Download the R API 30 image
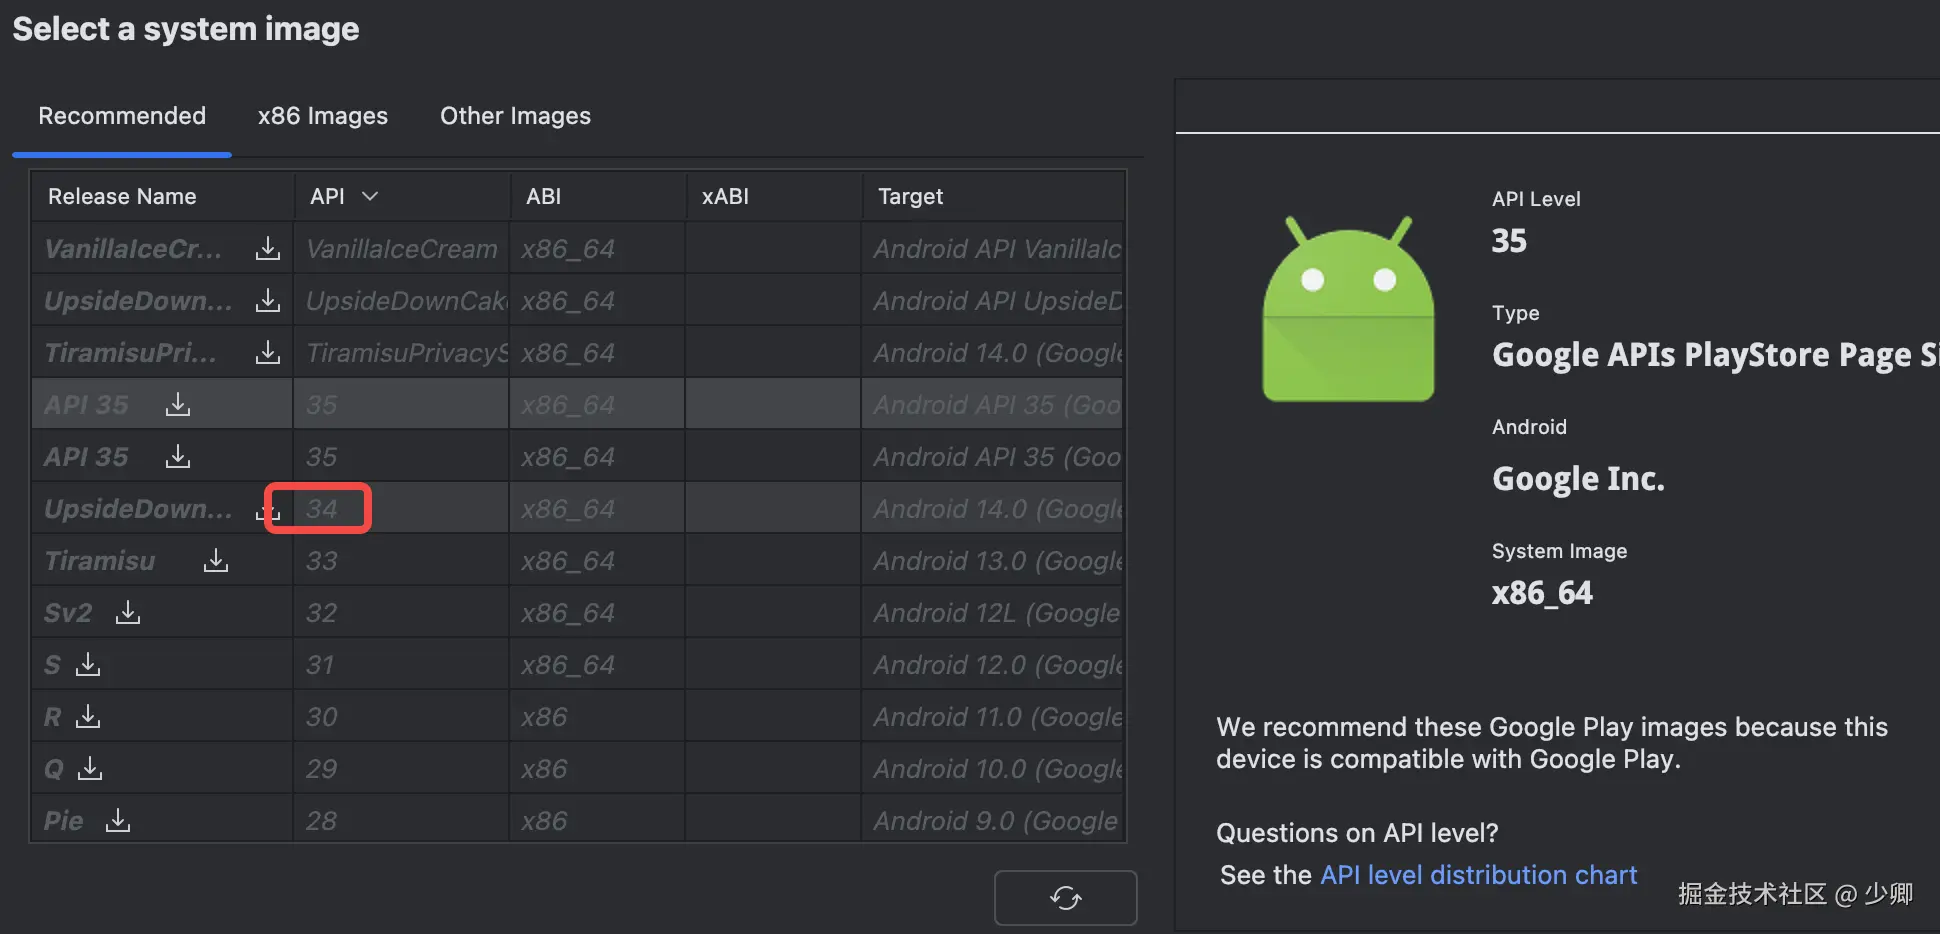 88,716
